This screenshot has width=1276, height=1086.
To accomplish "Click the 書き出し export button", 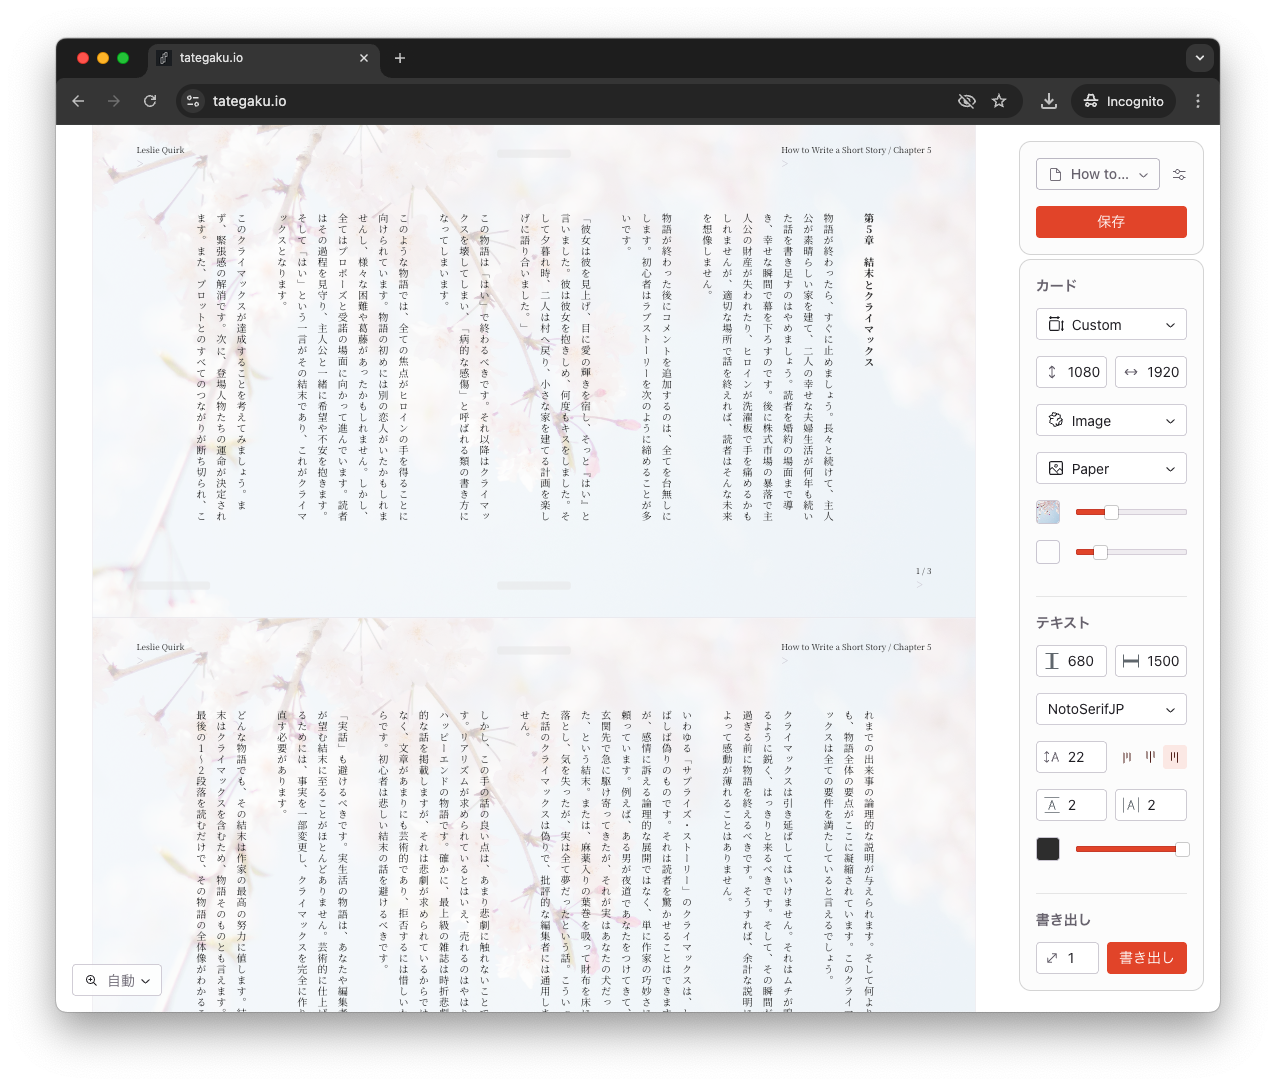I will 1146,957.
